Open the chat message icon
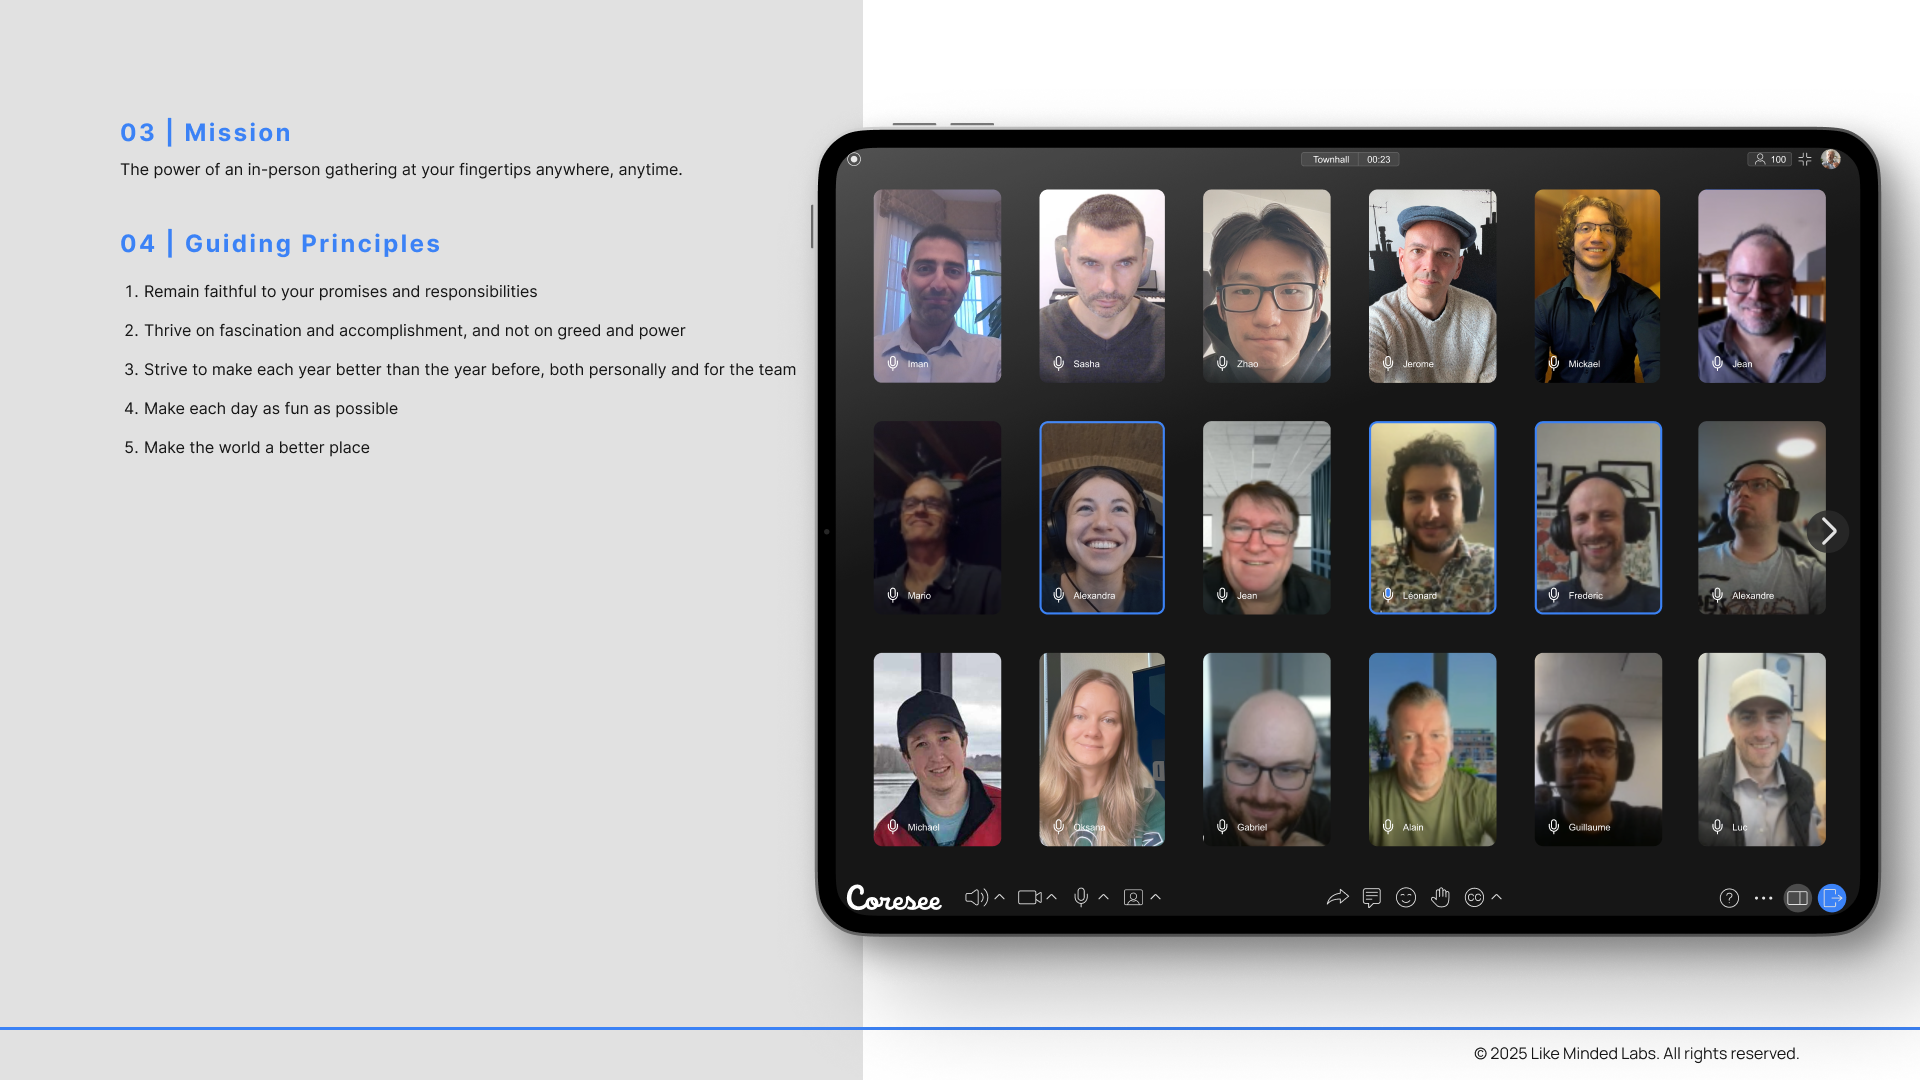 1372,898
